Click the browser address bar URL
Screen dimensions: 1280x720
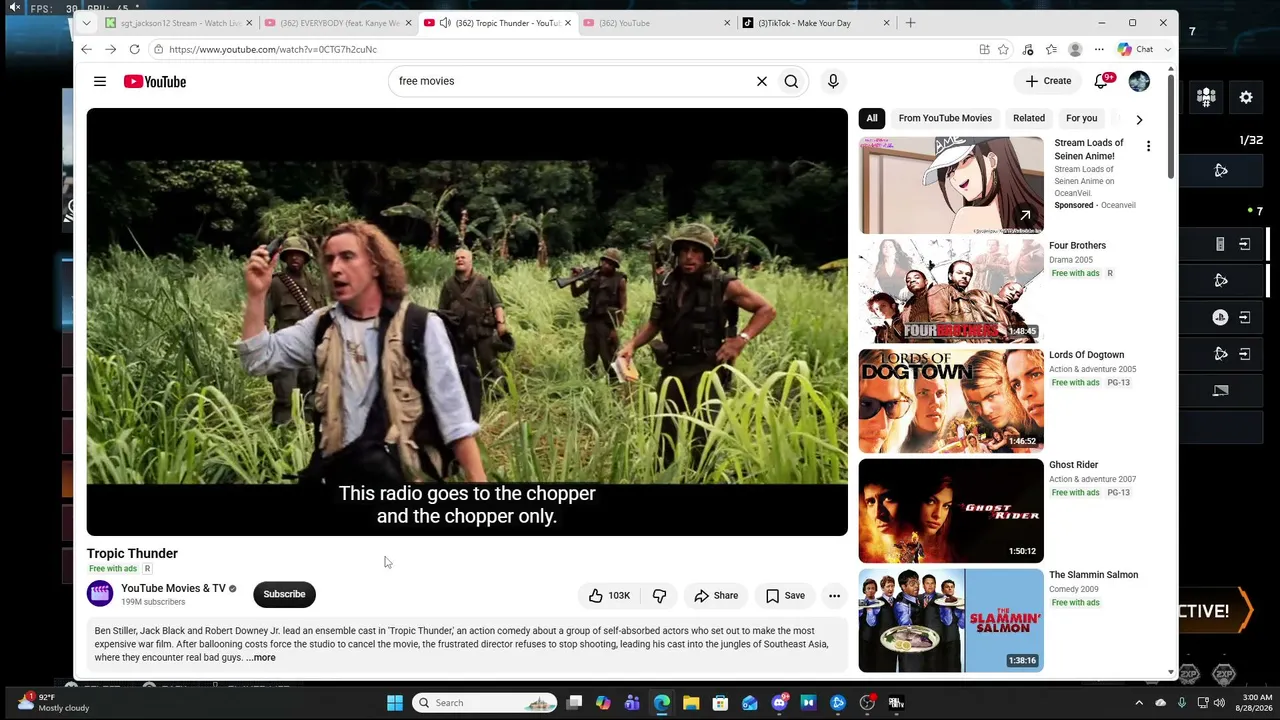pos(273,49)
